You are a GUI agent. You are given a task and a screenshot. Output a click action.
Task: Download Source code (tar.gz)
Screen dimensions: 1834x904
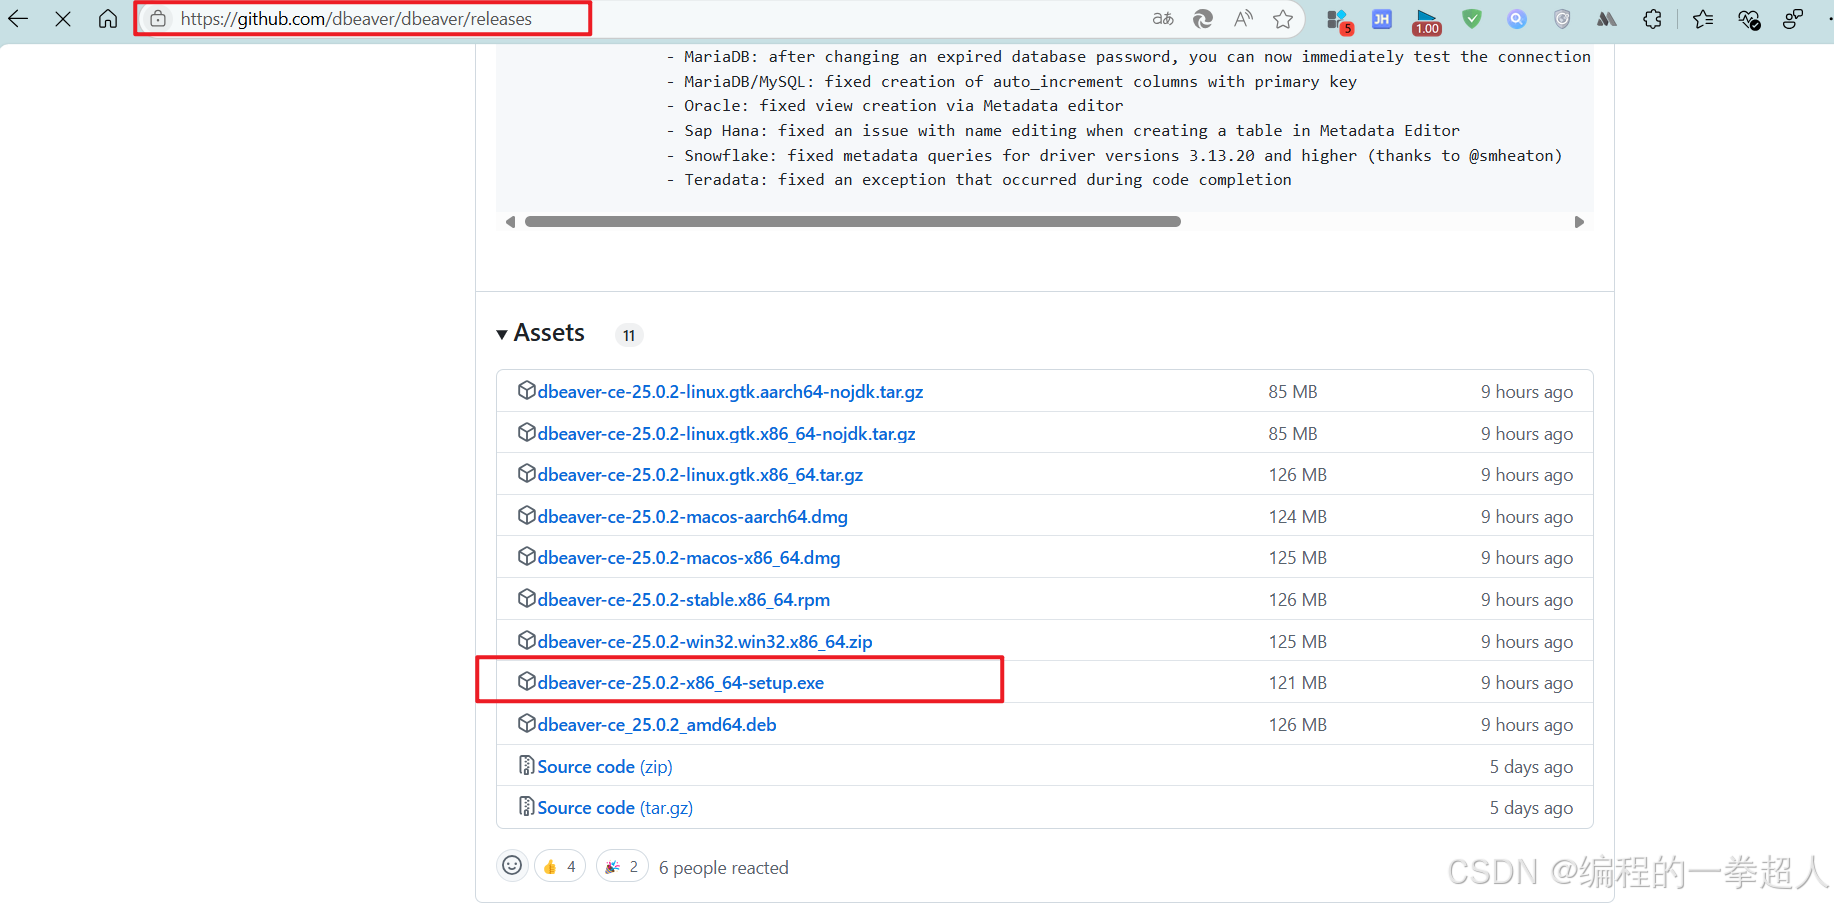pyautogui.click(x=615, y=807)
